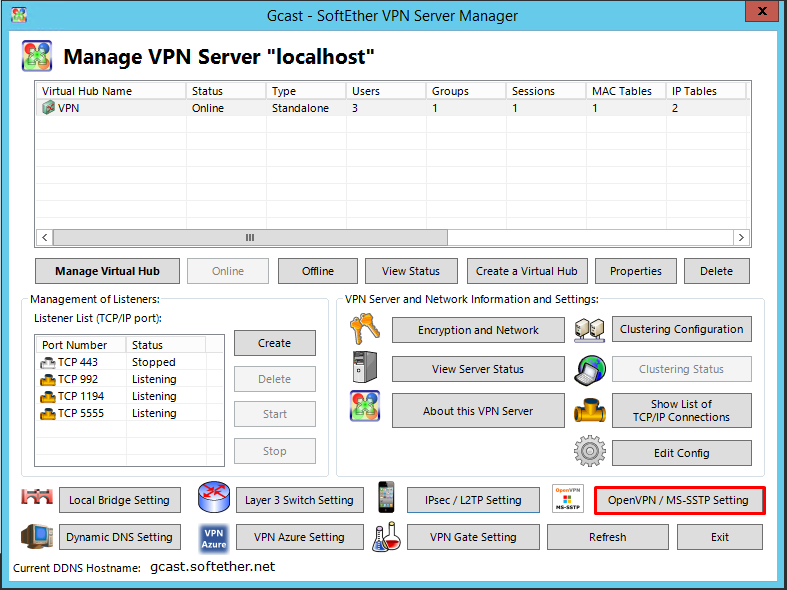The image size is (787, 590).
Task: Click the bridge icon beside Local Bridge Setting
Action: (37, 496)
